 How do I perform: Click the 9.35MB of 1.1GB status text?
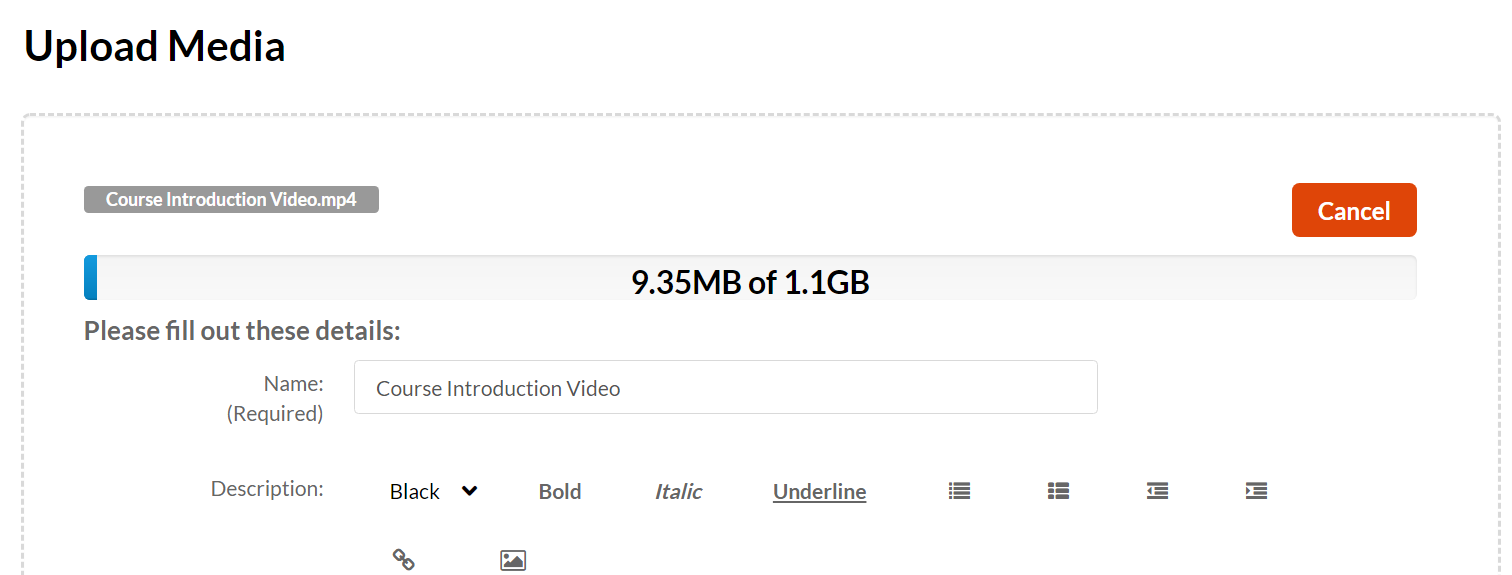point(750,282)
